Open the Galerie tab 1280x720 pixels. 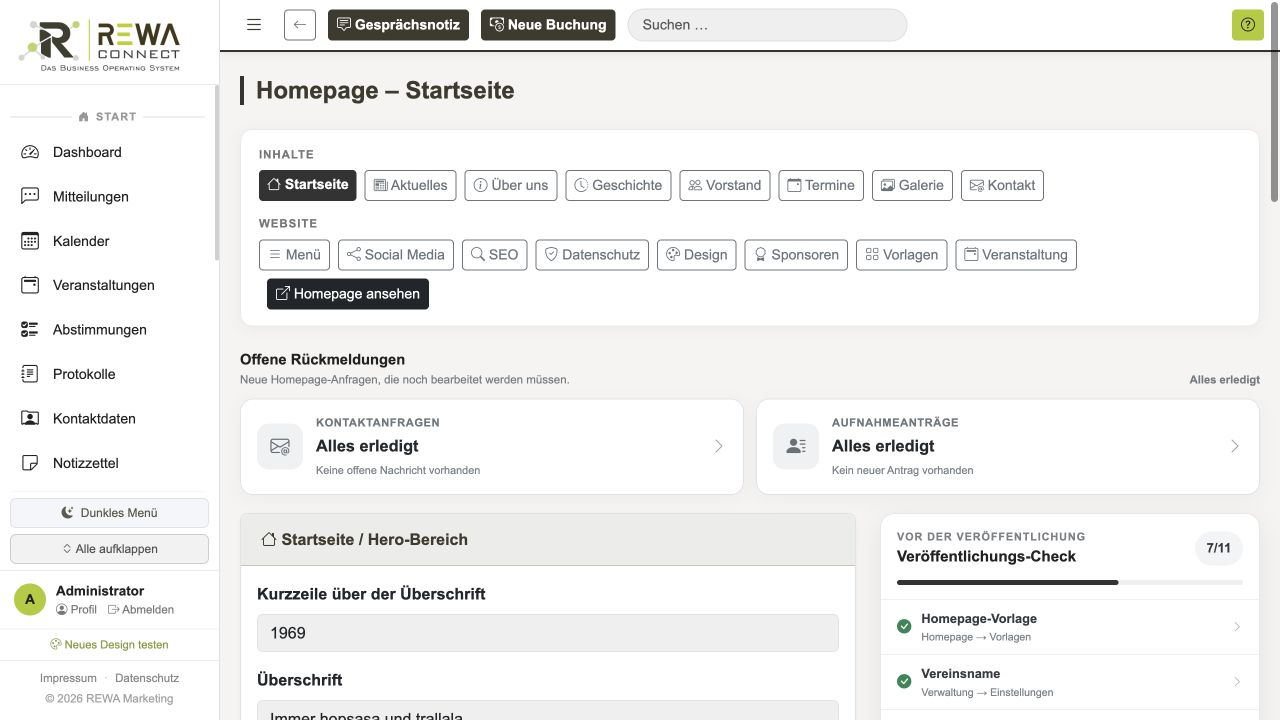pyautogui.click(x=912, y=185)
